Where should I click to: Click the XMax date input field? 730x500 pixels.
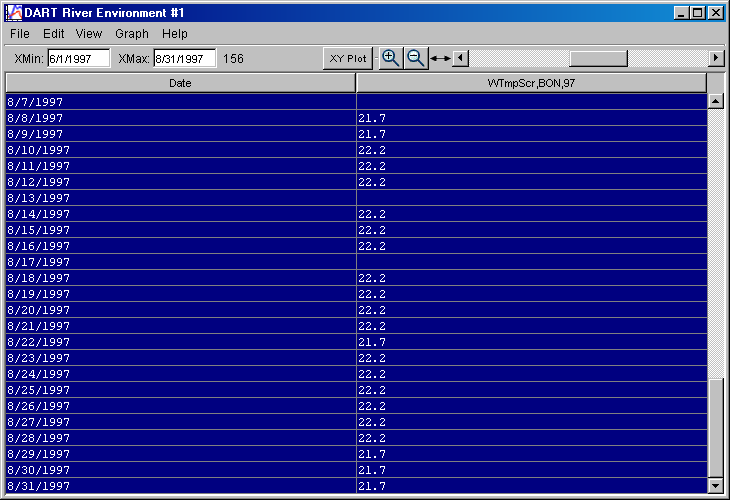click(x=184, y=59)
